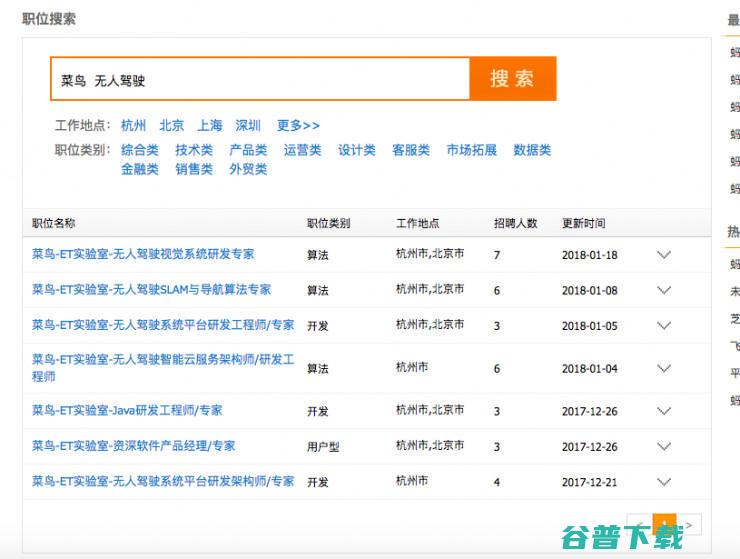
Task: Go to next results page arrow
Action: point(690,525)
